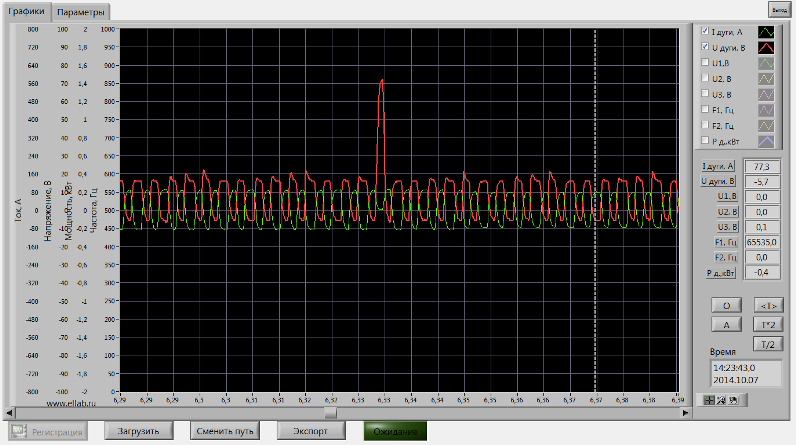Click the Сменить путь button
Screen dimensions: 796x445
(x=225, y=431)
